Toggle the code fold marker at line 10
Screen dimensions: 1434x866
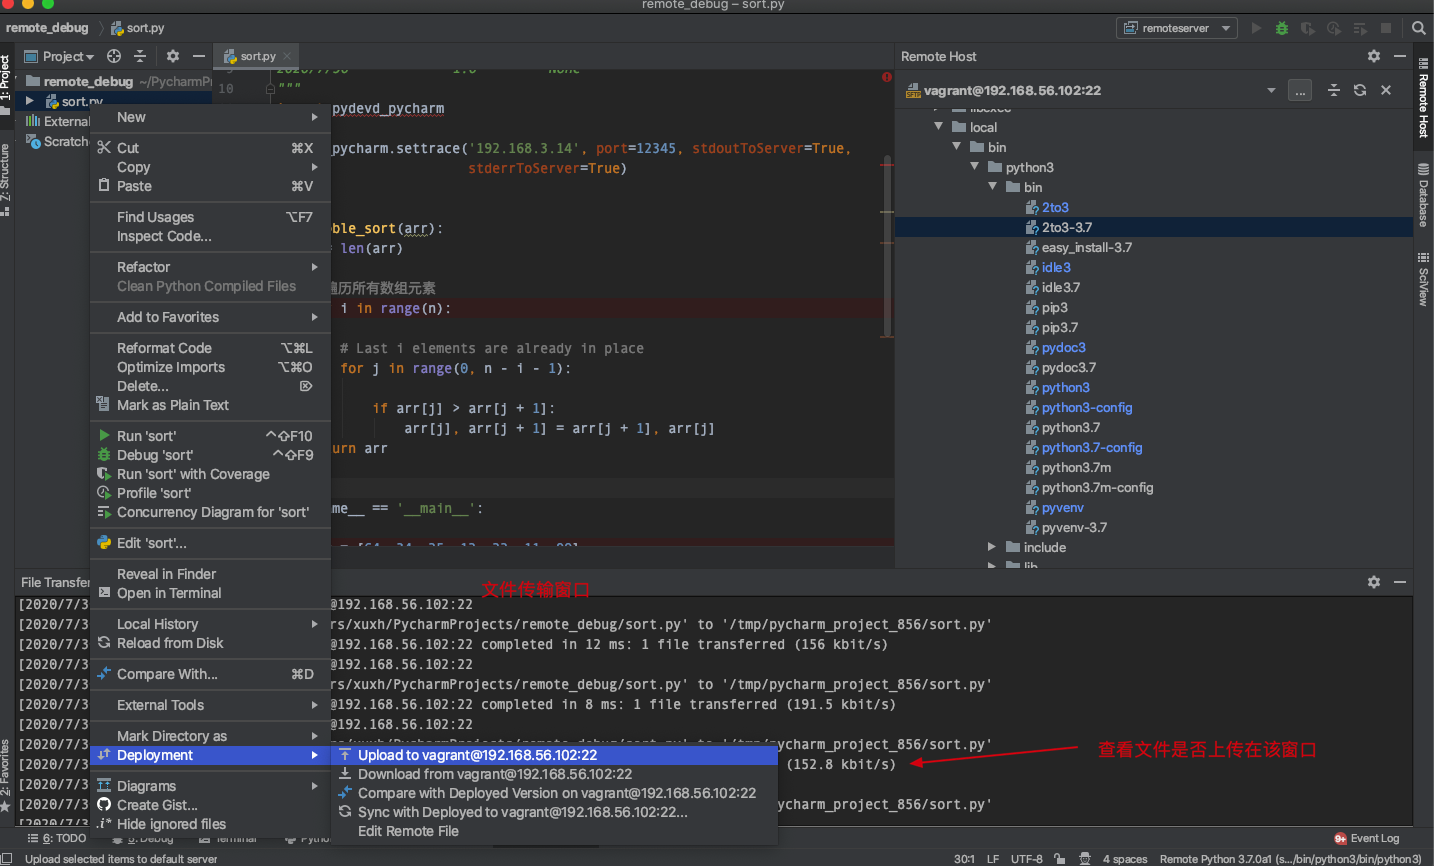(271, 88)
